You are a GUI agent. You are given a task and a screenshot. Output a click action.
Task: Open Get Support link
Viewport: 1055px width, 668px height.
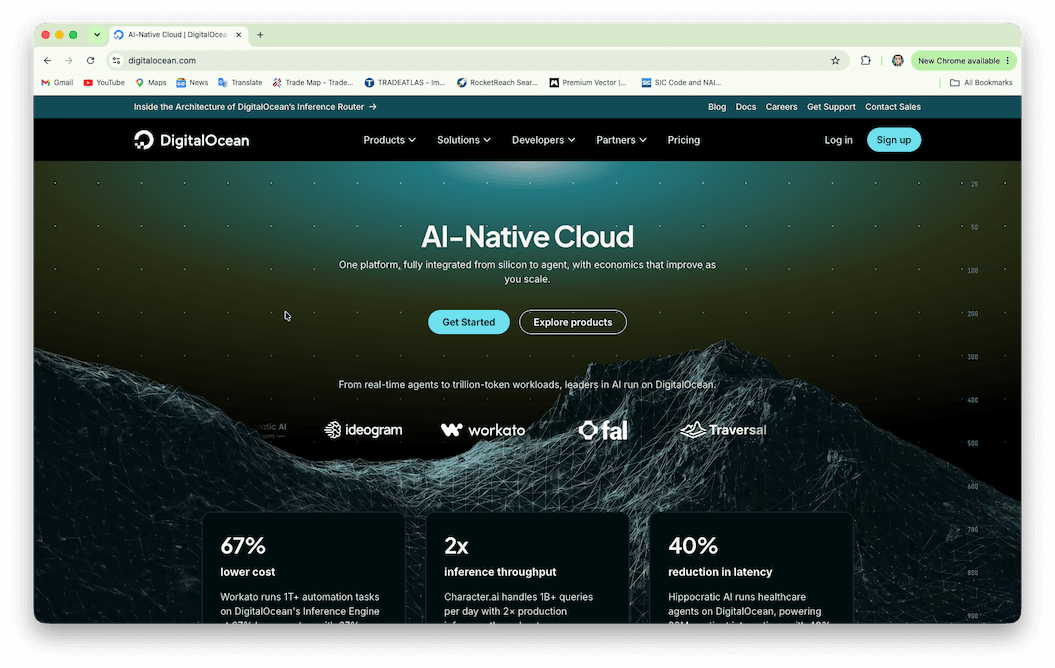[x=831, y=107]
